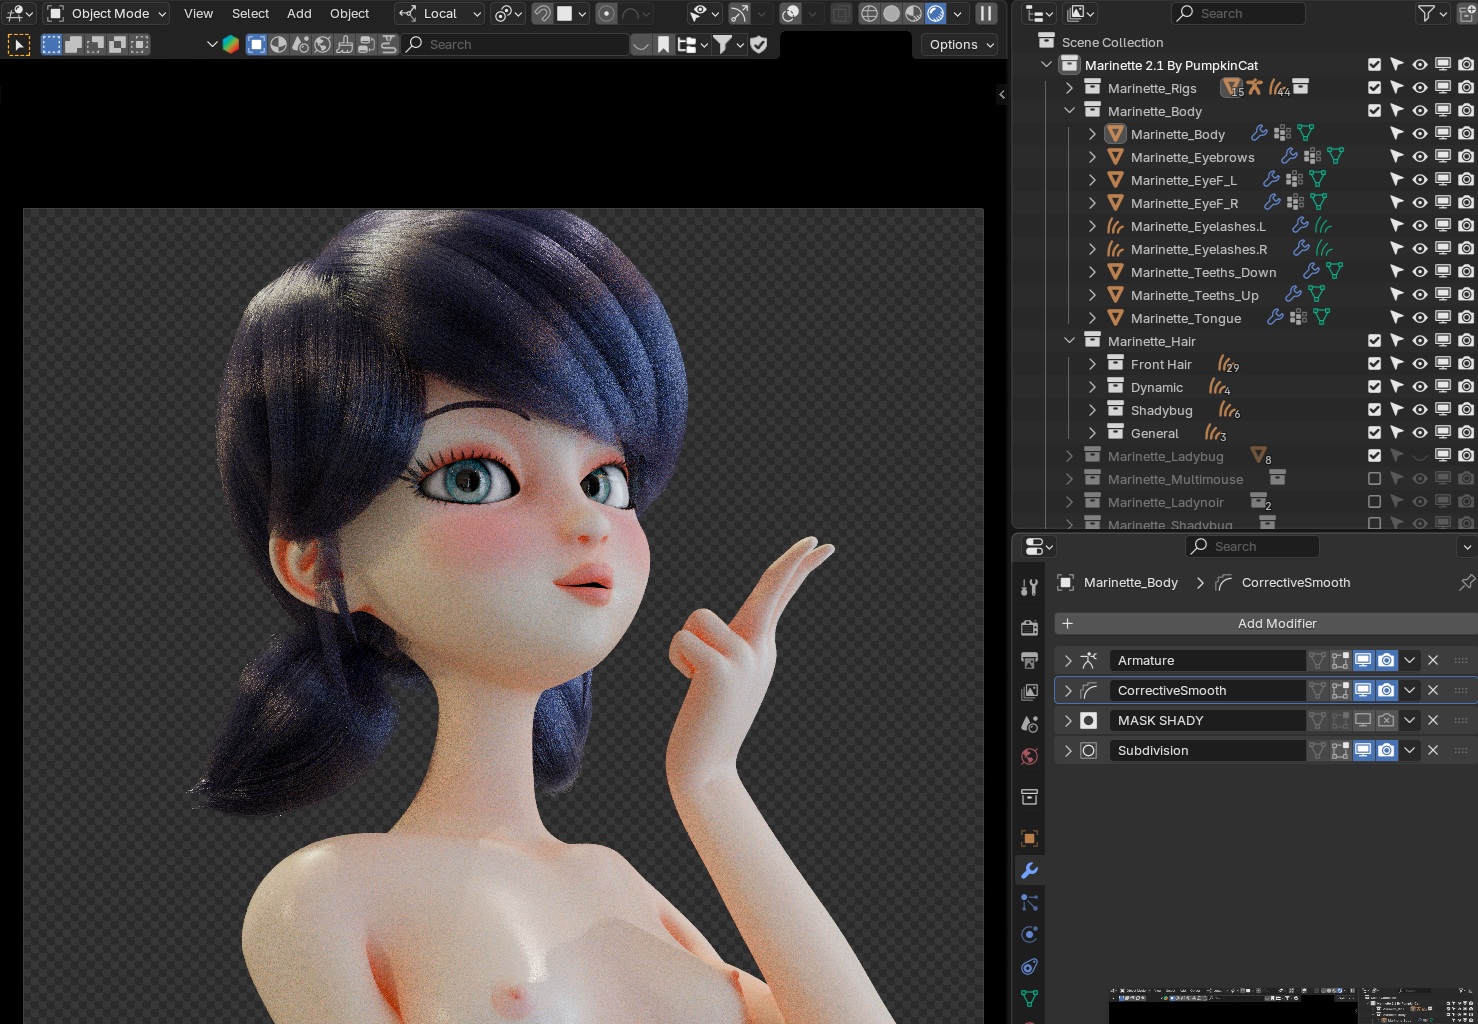This screenshot has width=1478, height=1024.
Task: Exclude Marinette_Rigs collection from view layer
Action: (x=1374, y=88)
